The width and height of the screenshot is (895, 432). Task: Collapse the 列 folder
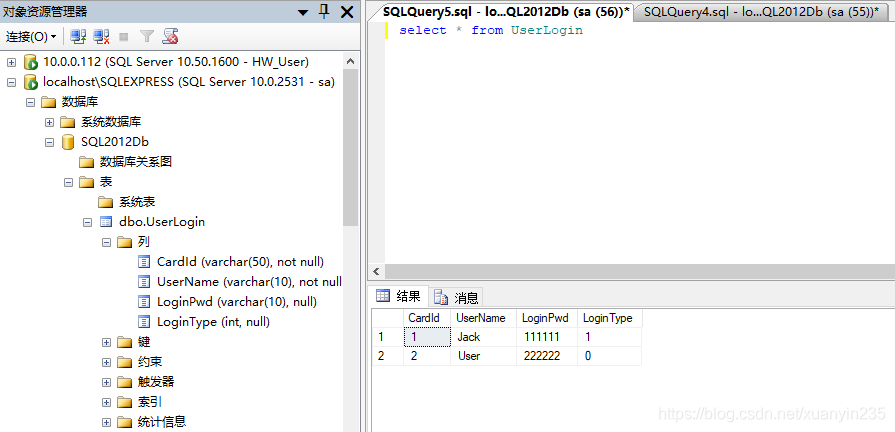(x=106, y=243)
